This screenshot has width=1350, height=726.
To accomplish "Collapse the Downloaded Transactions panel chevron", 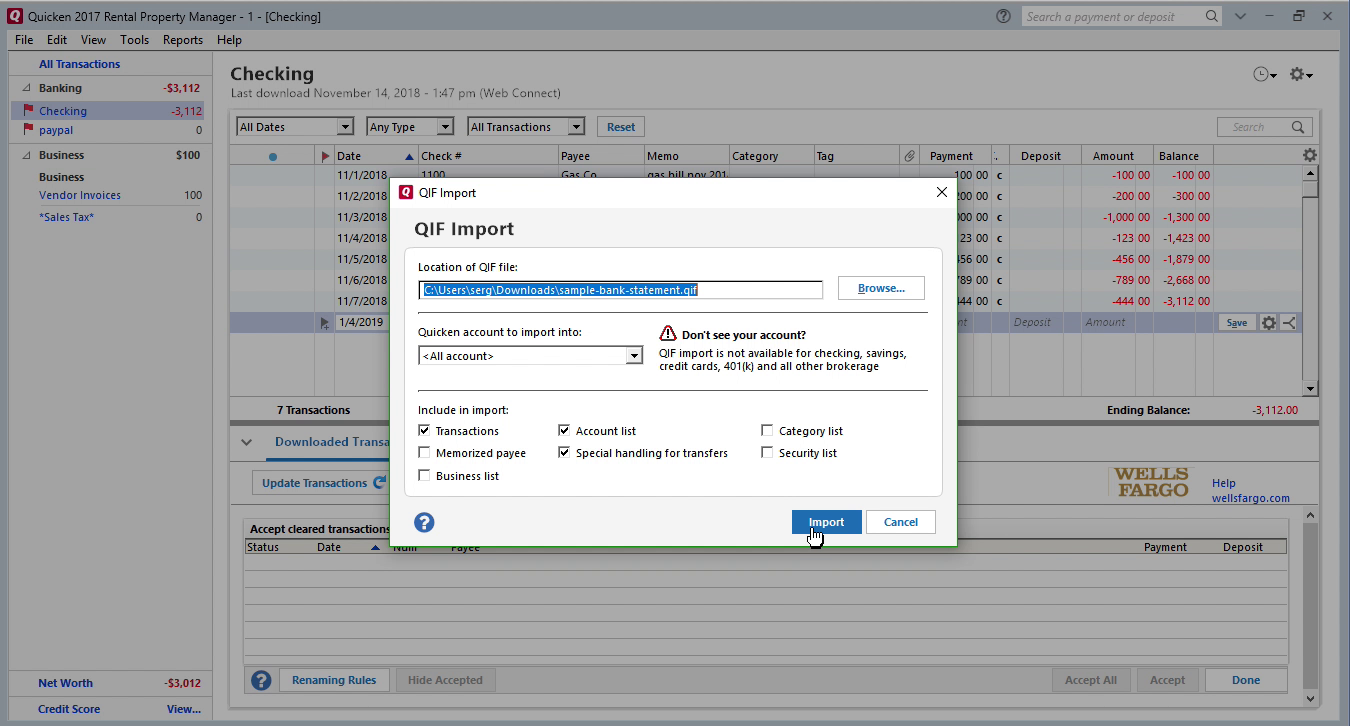I will 247,442.
